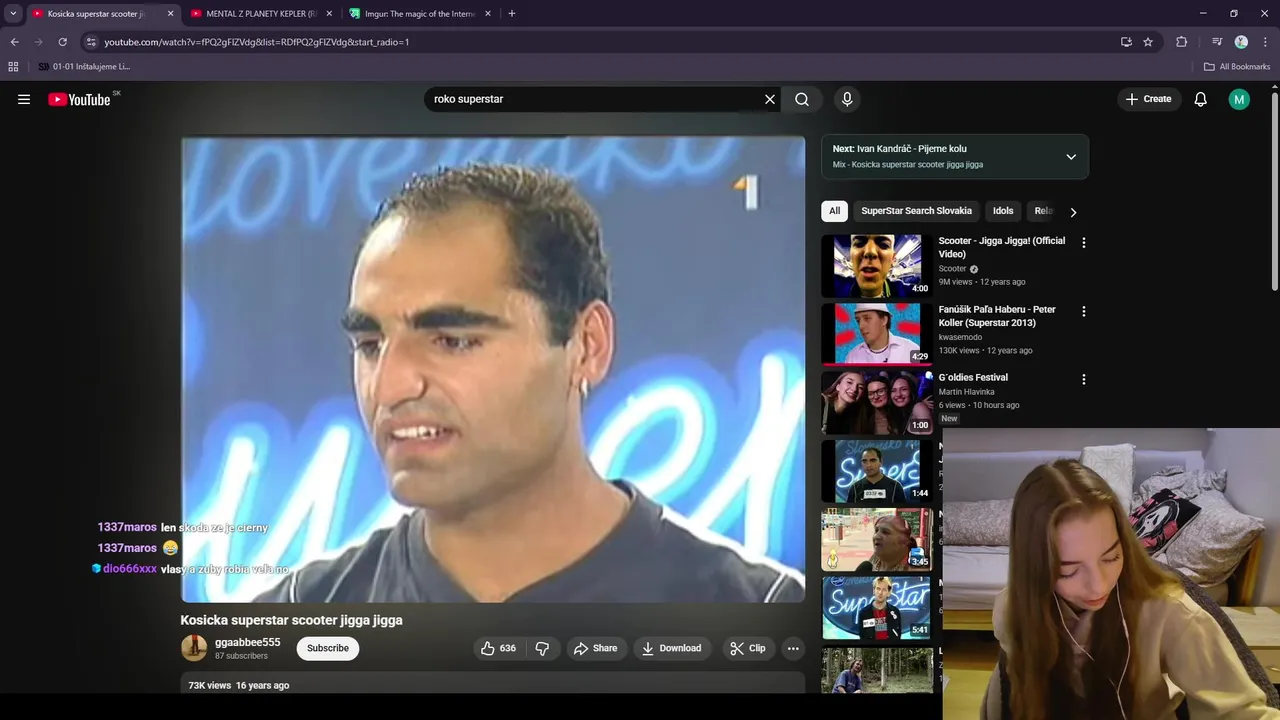The height and width of the screenshot is (720, 1280).
Task: View site information icon in address bar
Action: click(x=91, y=42)
